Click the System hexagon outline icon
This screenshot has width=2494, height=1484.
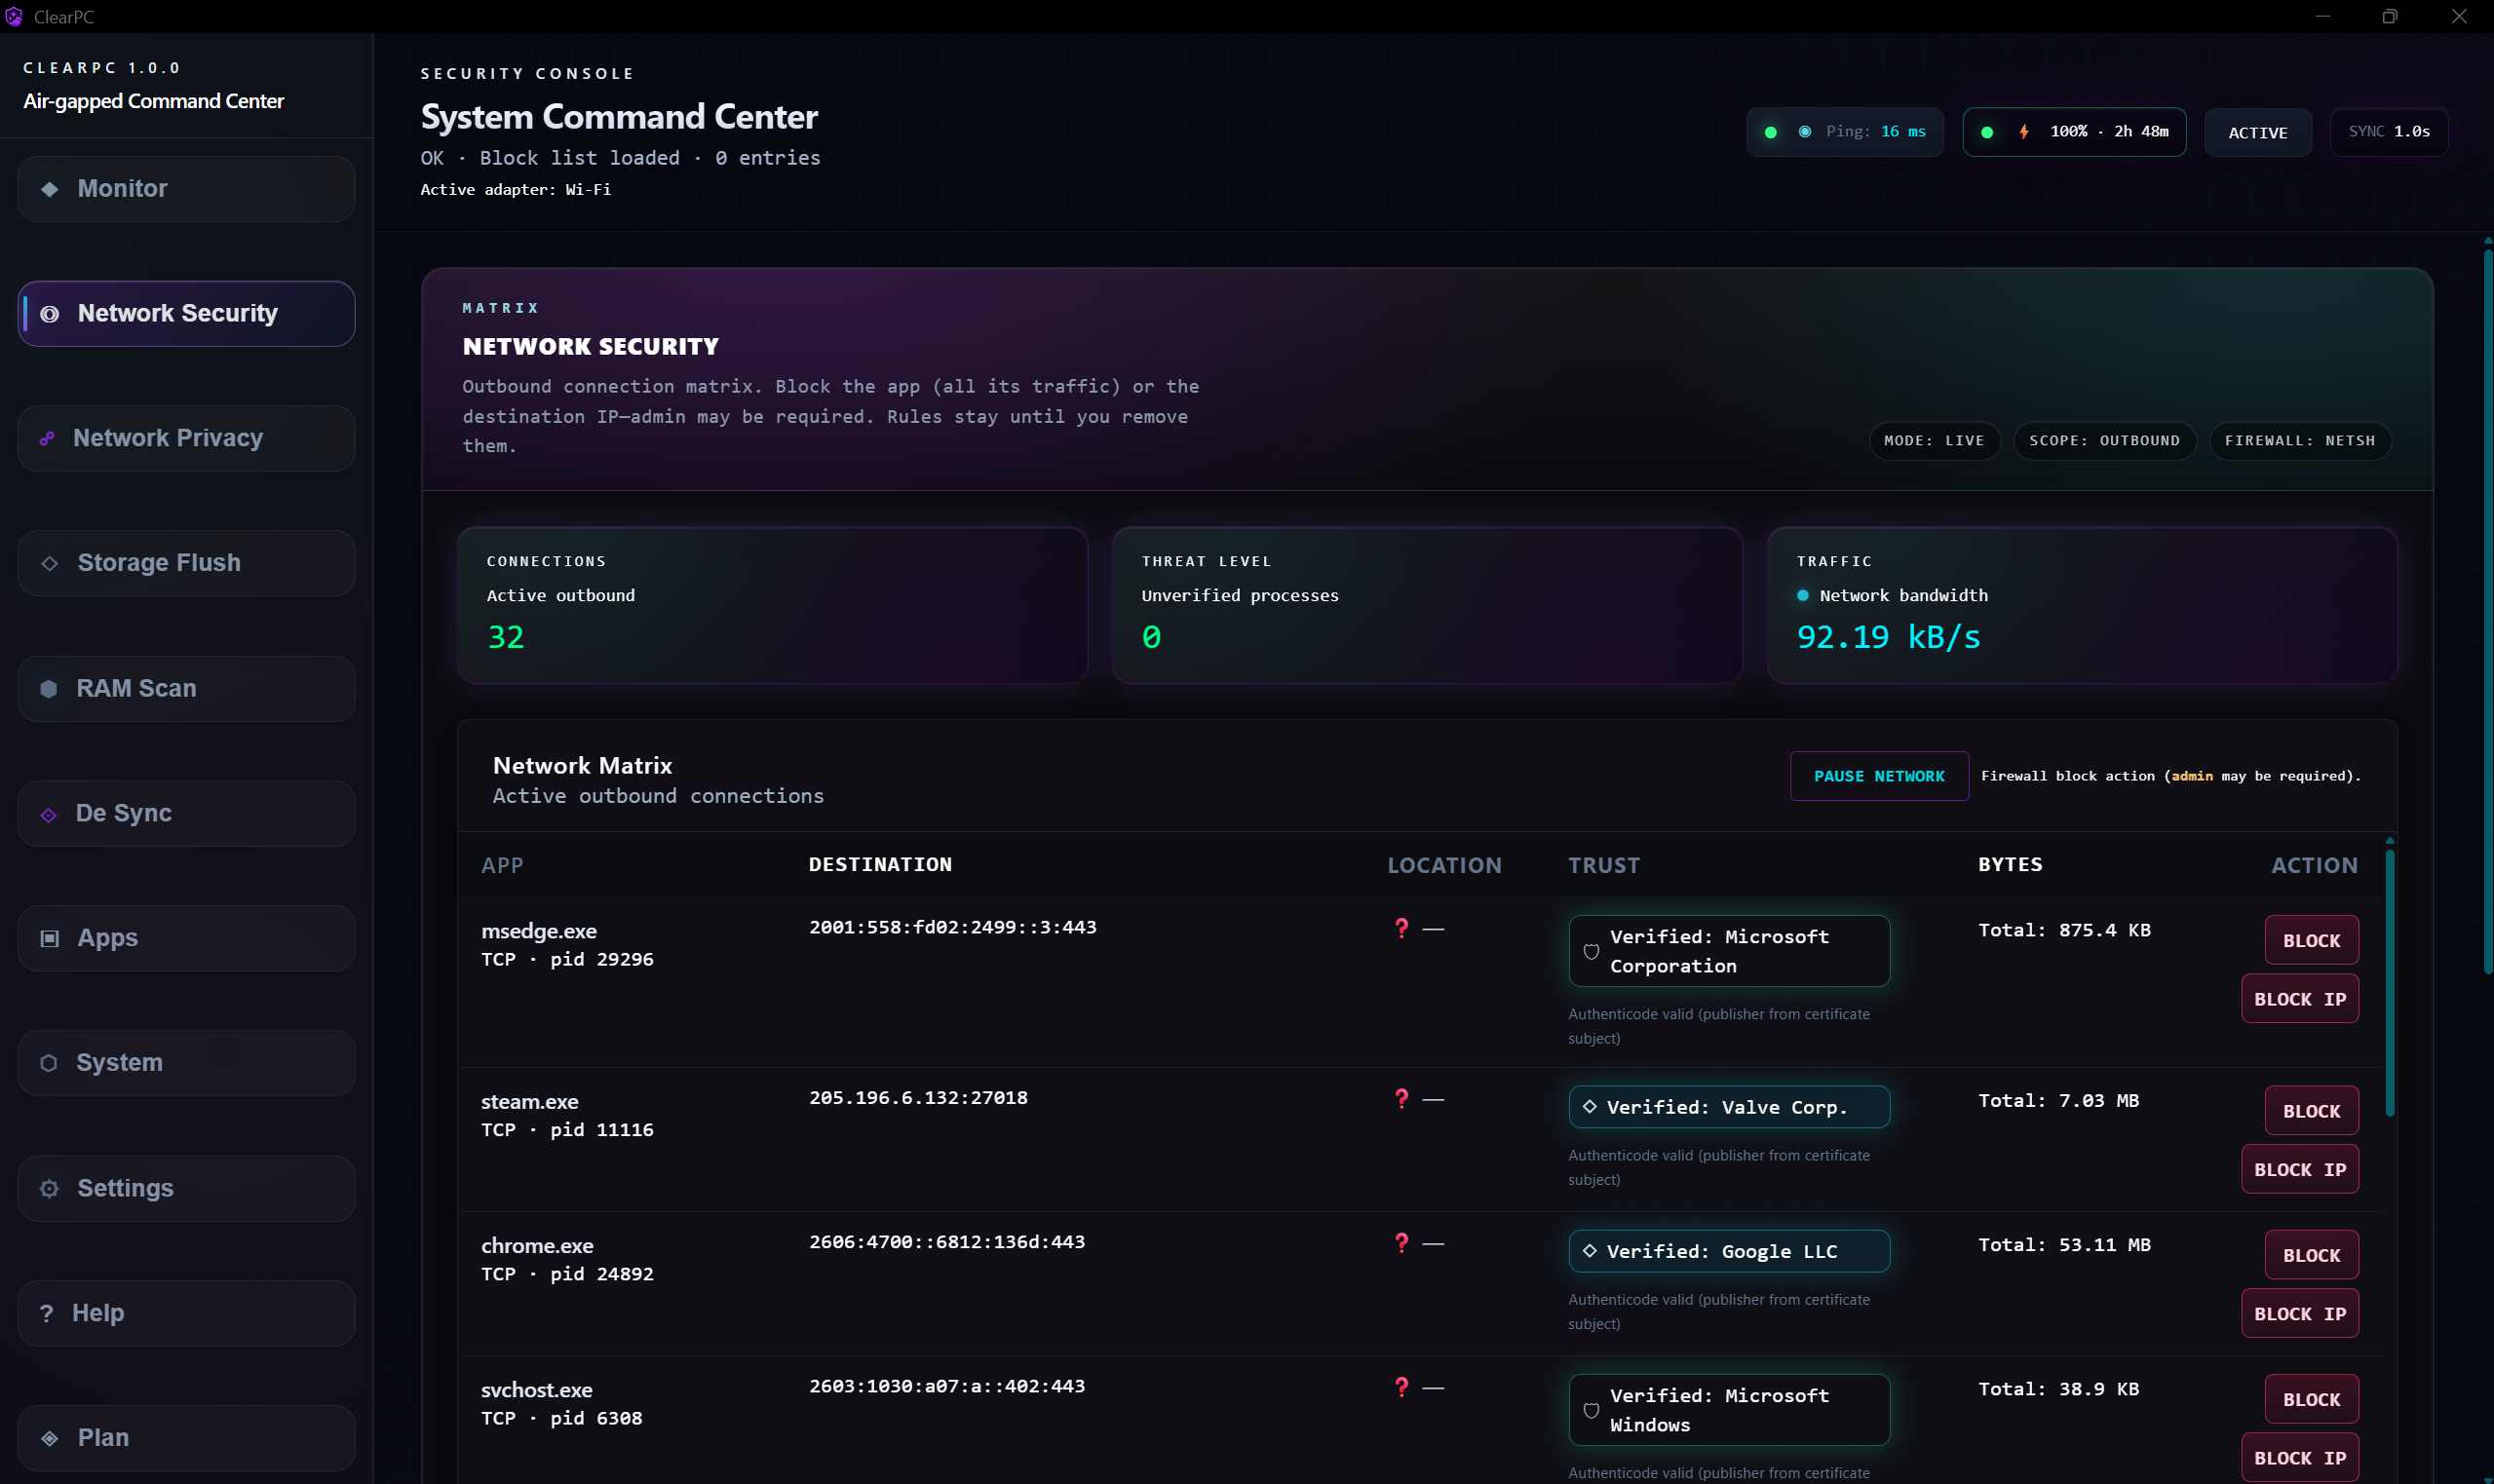(x=48, y=1063)
